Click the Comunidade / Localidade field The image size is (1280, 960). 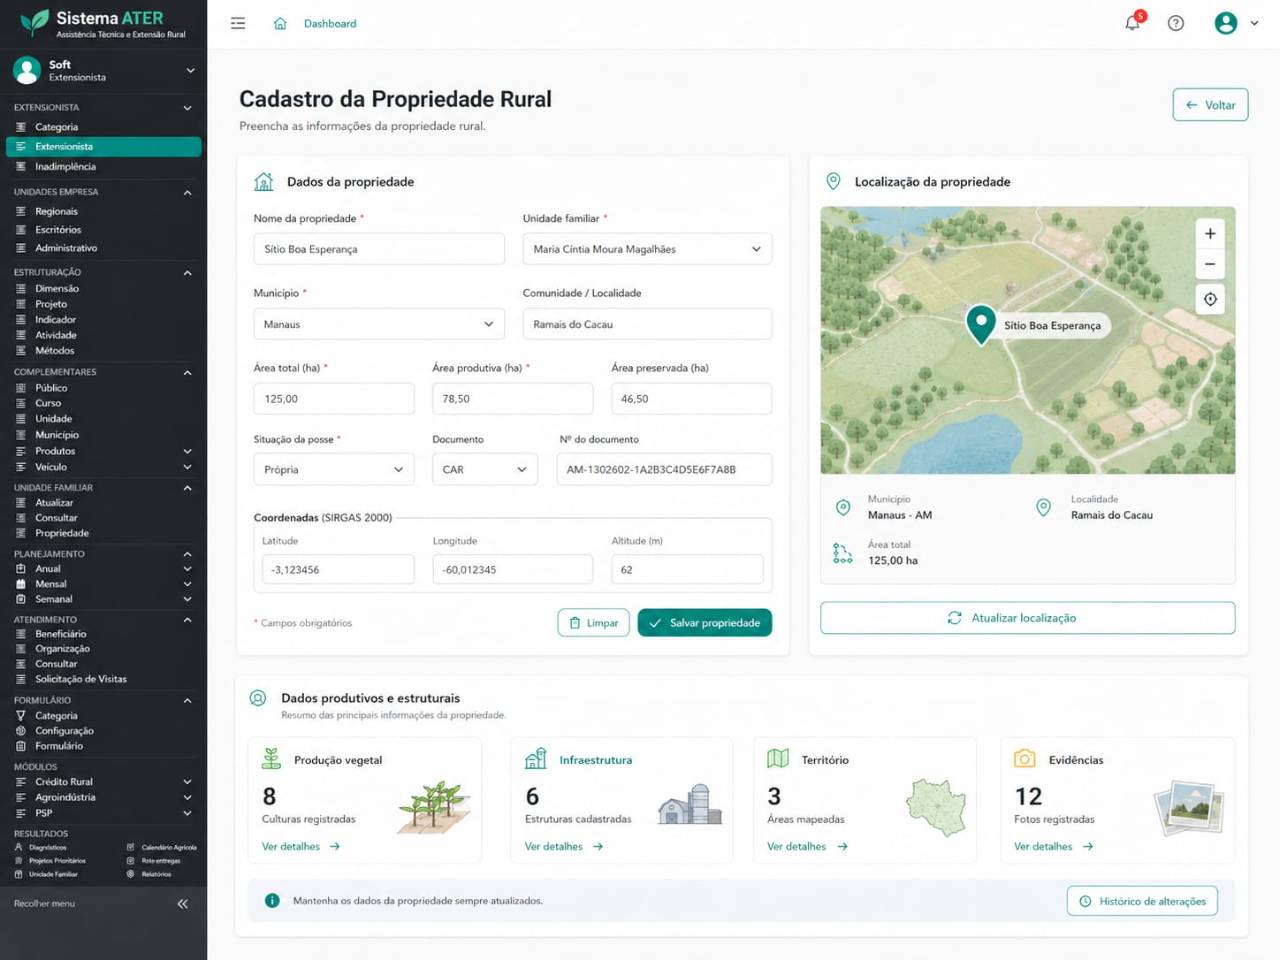(x=647, y=324)
